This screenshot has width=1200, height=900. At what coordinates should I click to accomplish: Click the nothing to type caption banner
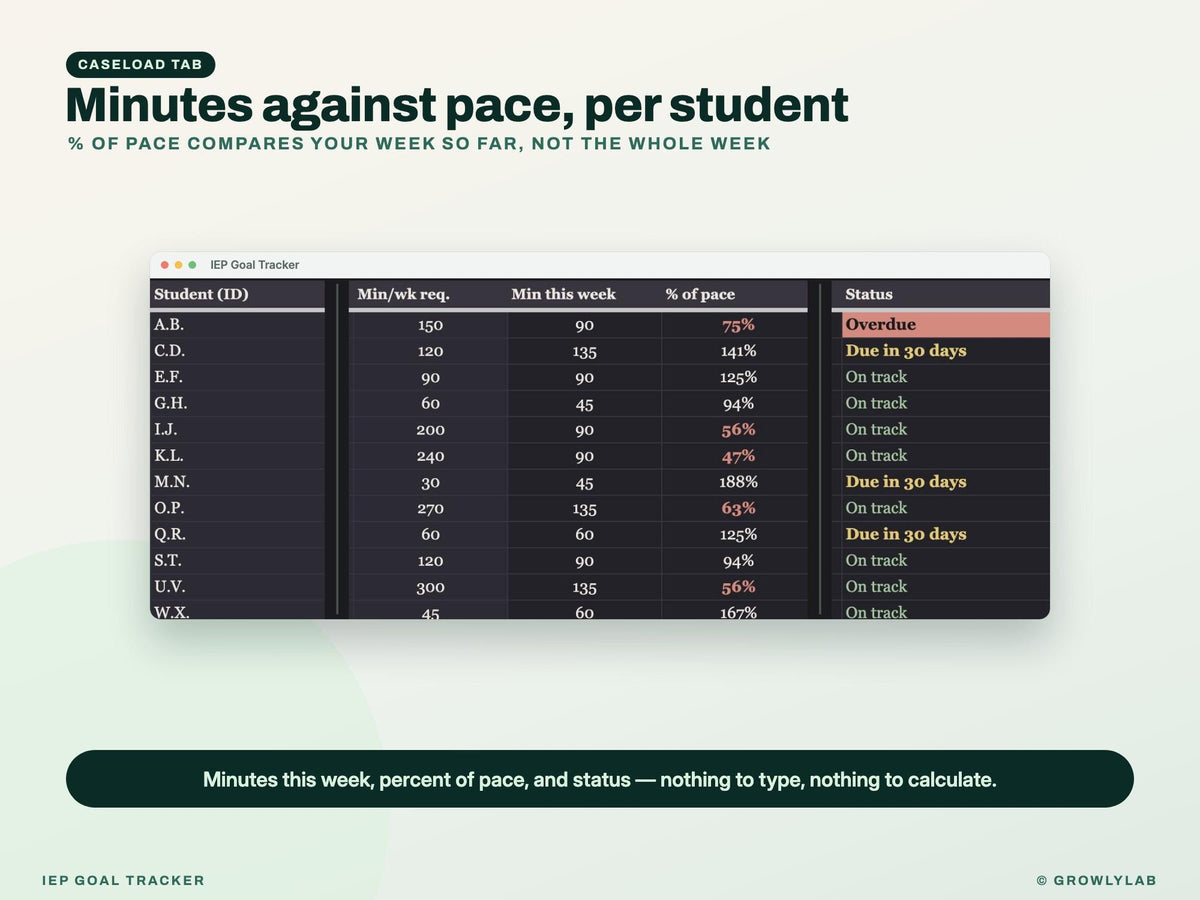[x=600, y=779]
